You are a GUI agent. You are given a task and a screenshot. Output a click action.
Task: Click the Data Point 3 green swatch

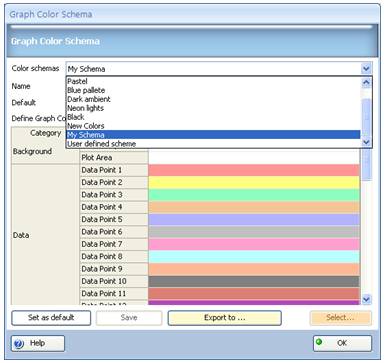(254, 195)
